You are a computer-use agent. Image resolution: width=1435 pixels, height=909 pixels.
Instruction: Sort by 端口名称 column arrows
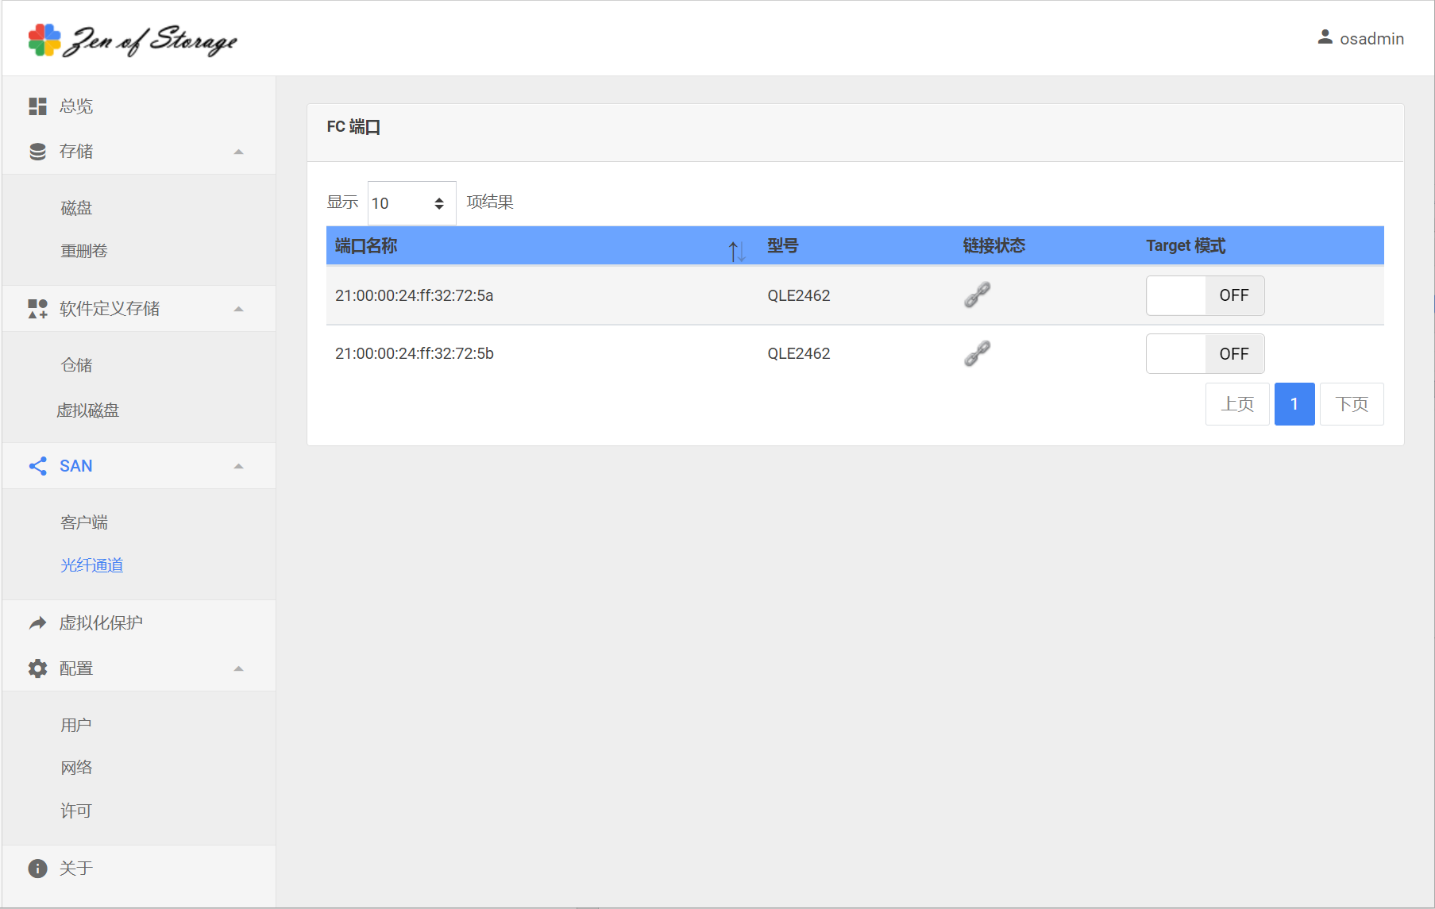737,251
